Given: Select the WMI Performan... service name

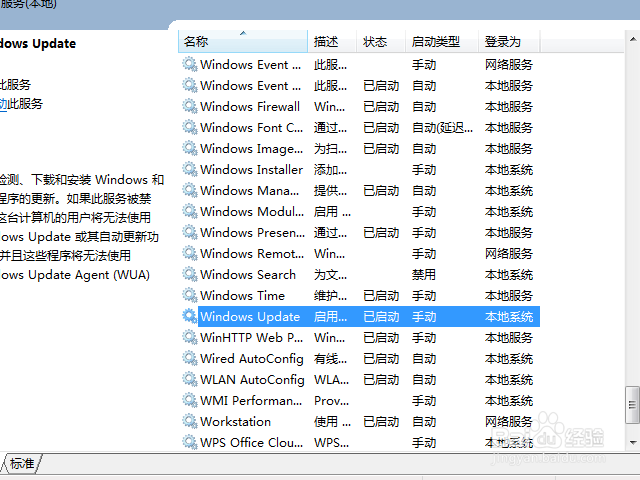Looking at the screenshot, I should [x=251, y=401].
